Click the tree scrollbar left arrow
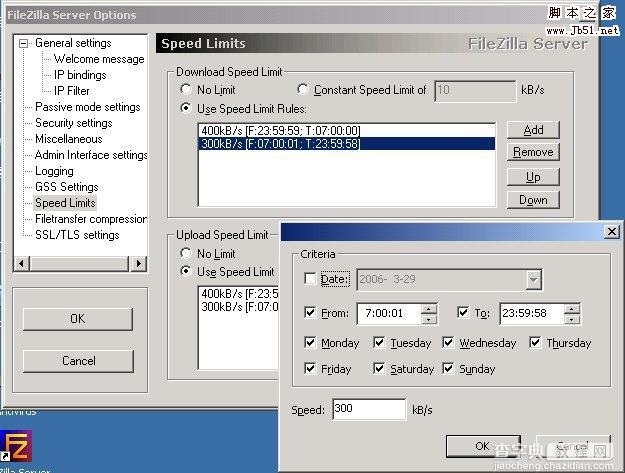Viewport: 625px width, 473px height. 22,263
